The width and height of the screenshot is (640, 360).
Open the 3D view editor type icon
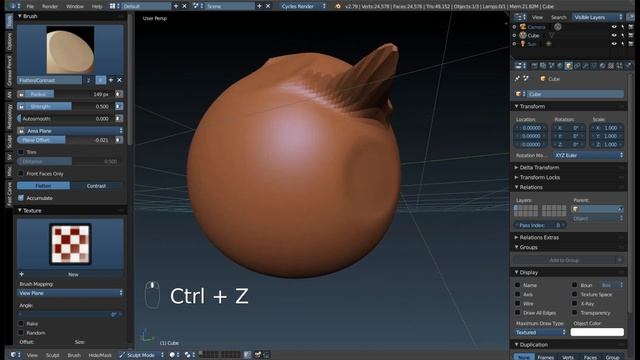15,355
